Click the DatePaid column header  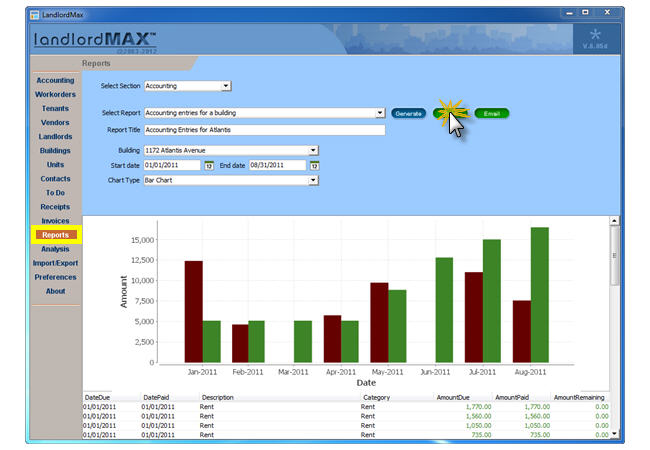[156, 397]
